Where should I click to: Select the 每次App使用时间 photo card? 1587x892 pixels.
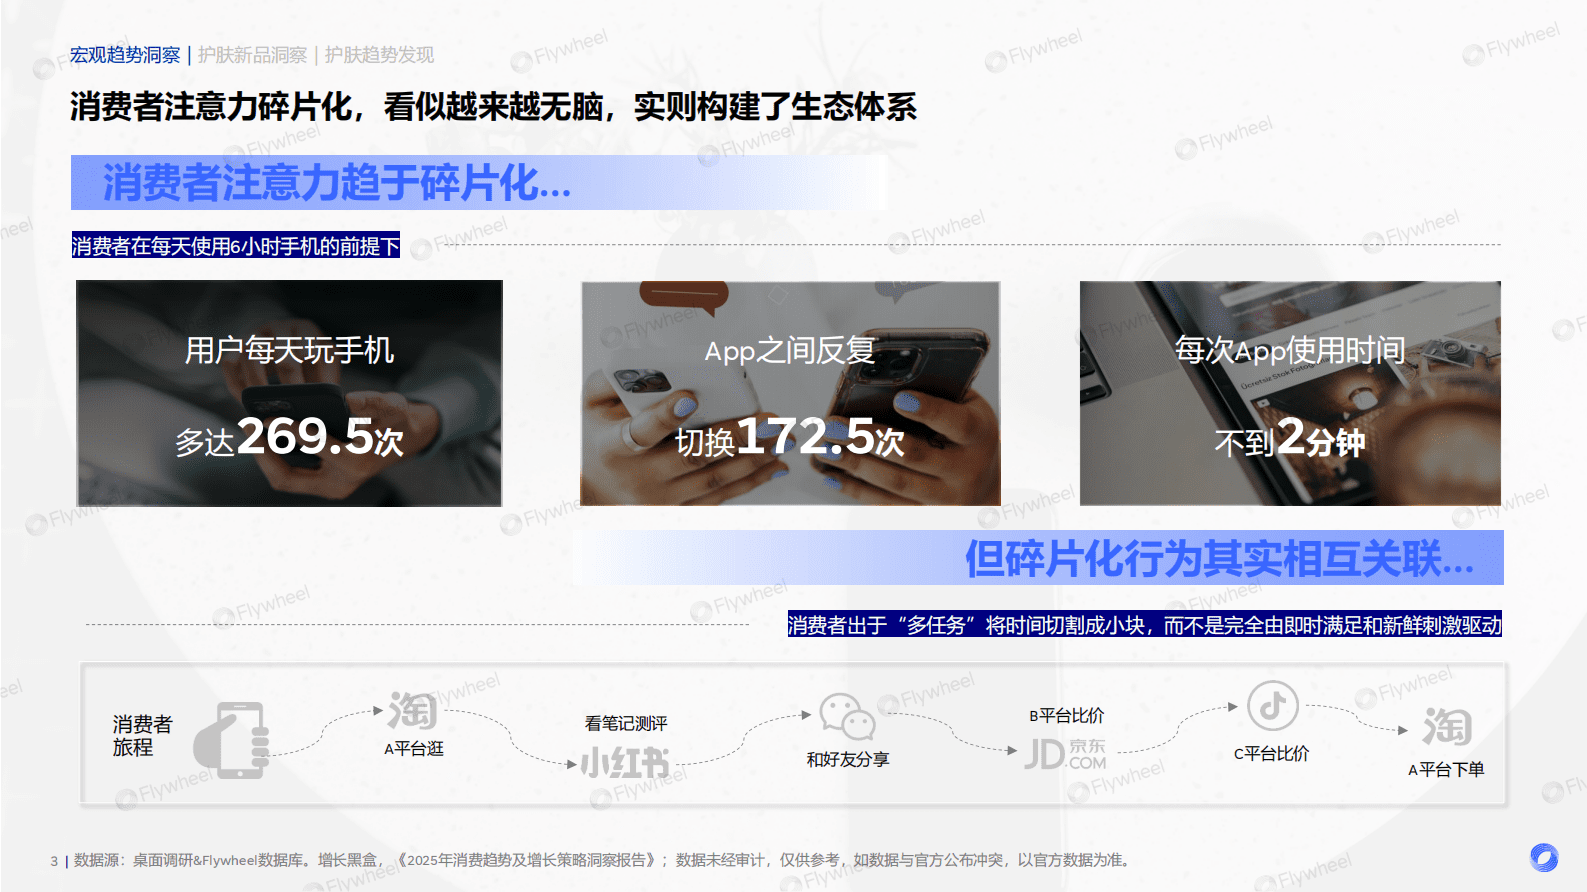pyautogui.click(x=1290, y=393)
